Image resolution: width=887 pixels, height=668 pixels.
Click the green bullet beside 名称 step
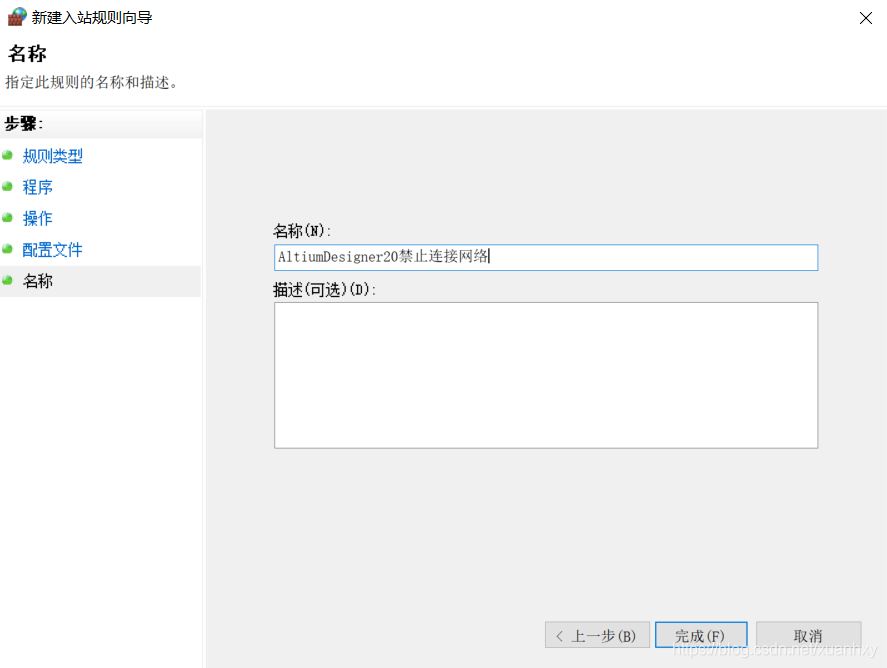point(7,280)
